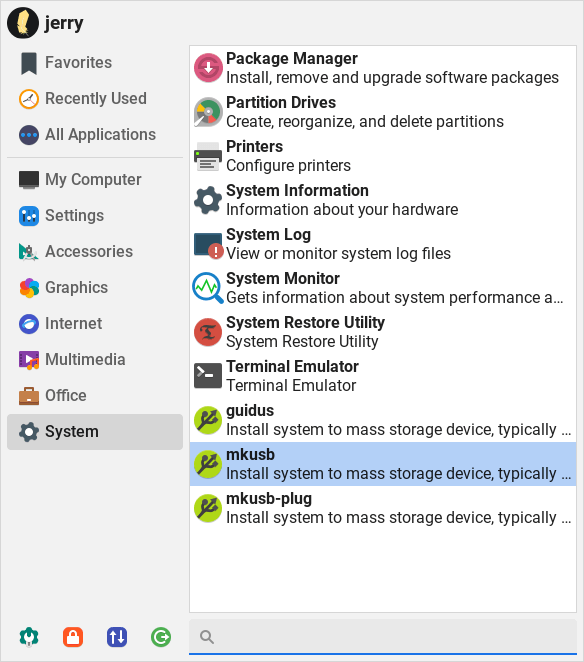Open the switch user arrows icon
This screenshot has height=662, width=584.
tap(117, 637)
